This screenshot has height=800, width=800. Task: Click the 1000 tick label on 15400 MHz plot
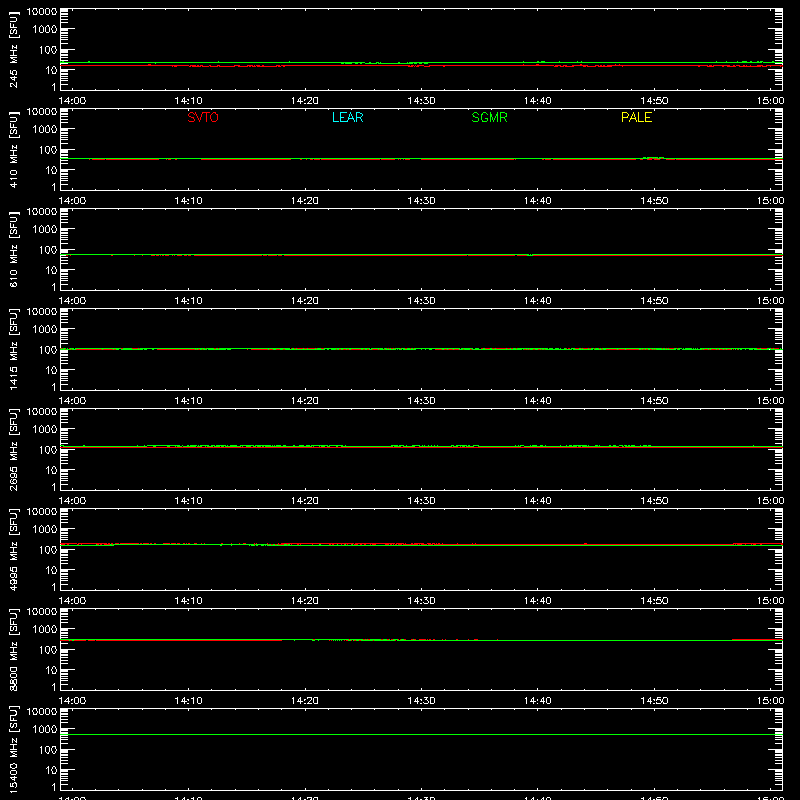[45, 729]
